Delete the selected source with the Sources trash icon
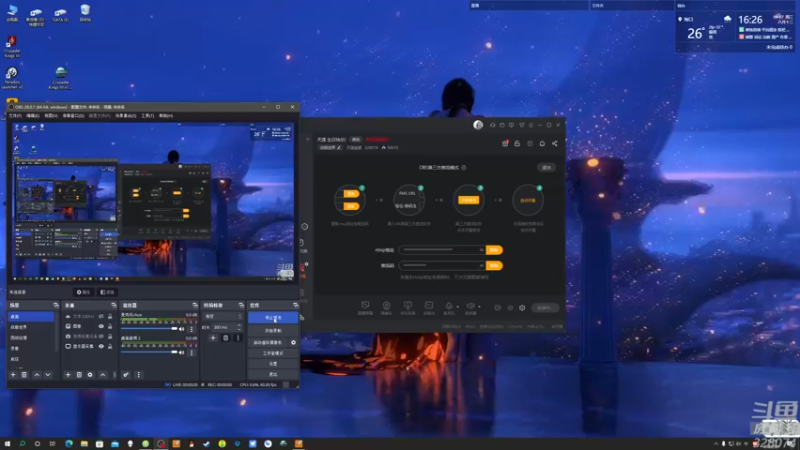800x450 pixels. coord(79,374)
